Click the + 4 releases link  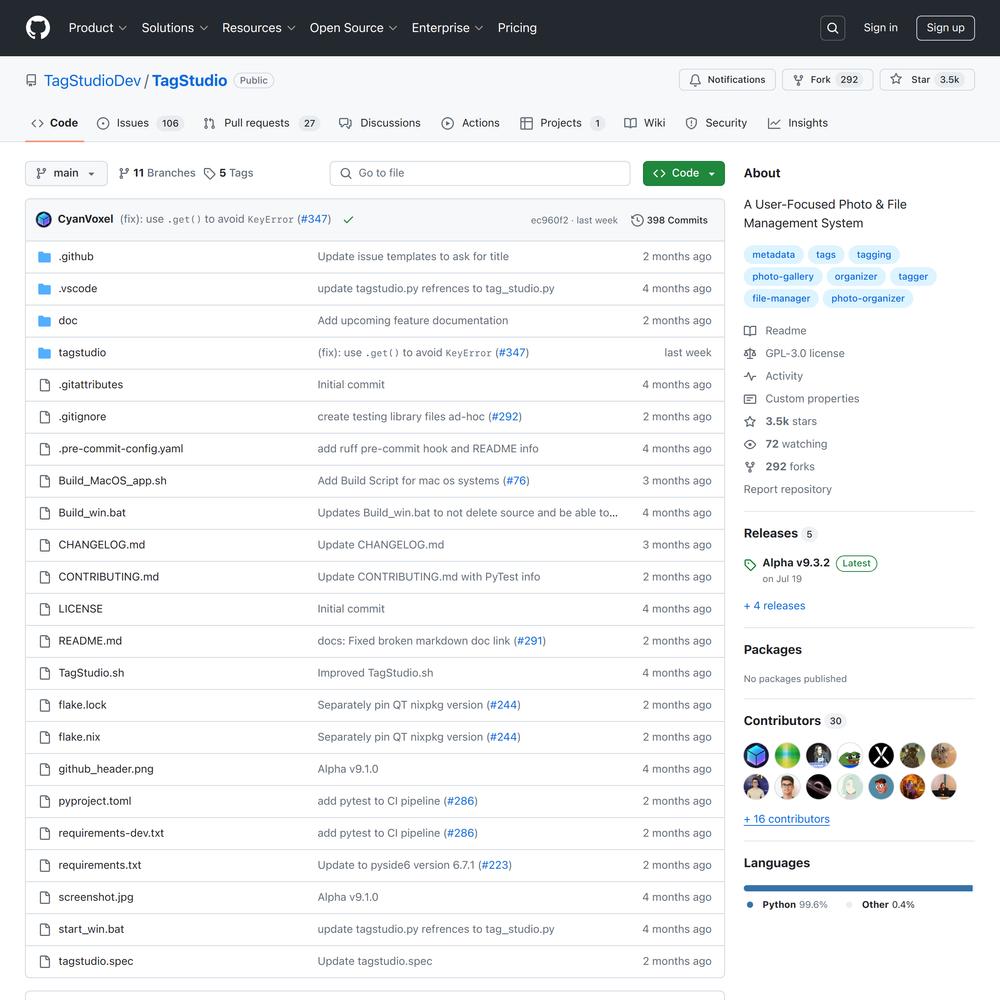[774, 605]
